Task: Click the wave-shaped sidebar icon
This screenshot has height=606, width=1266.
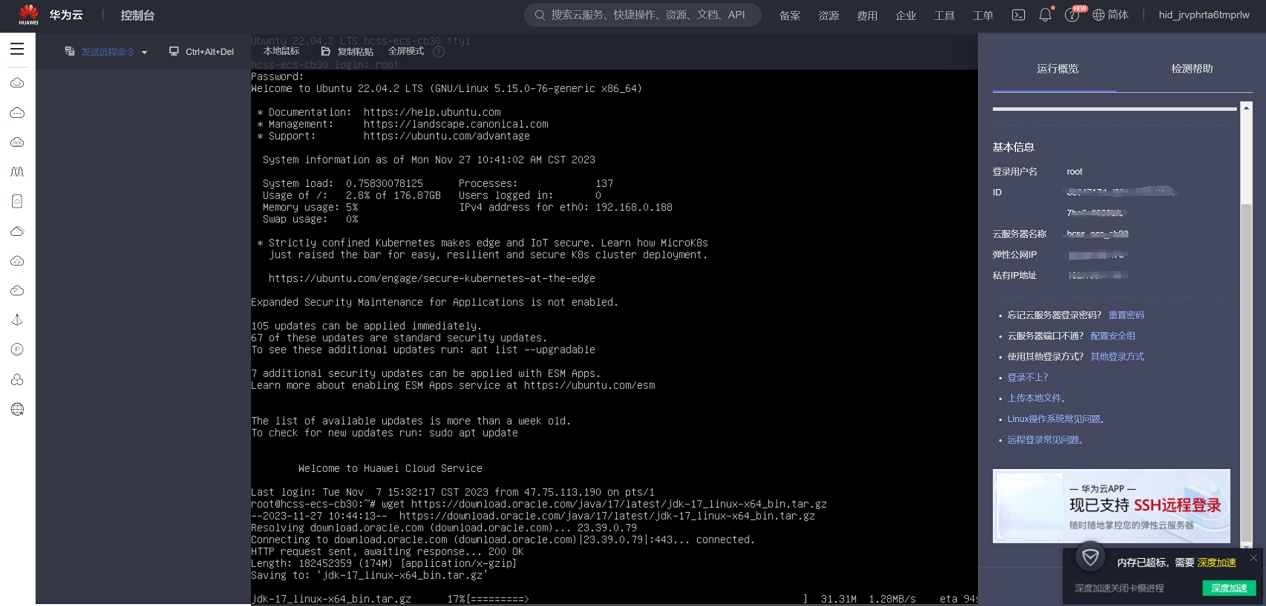Action: (x=17, y=172)
